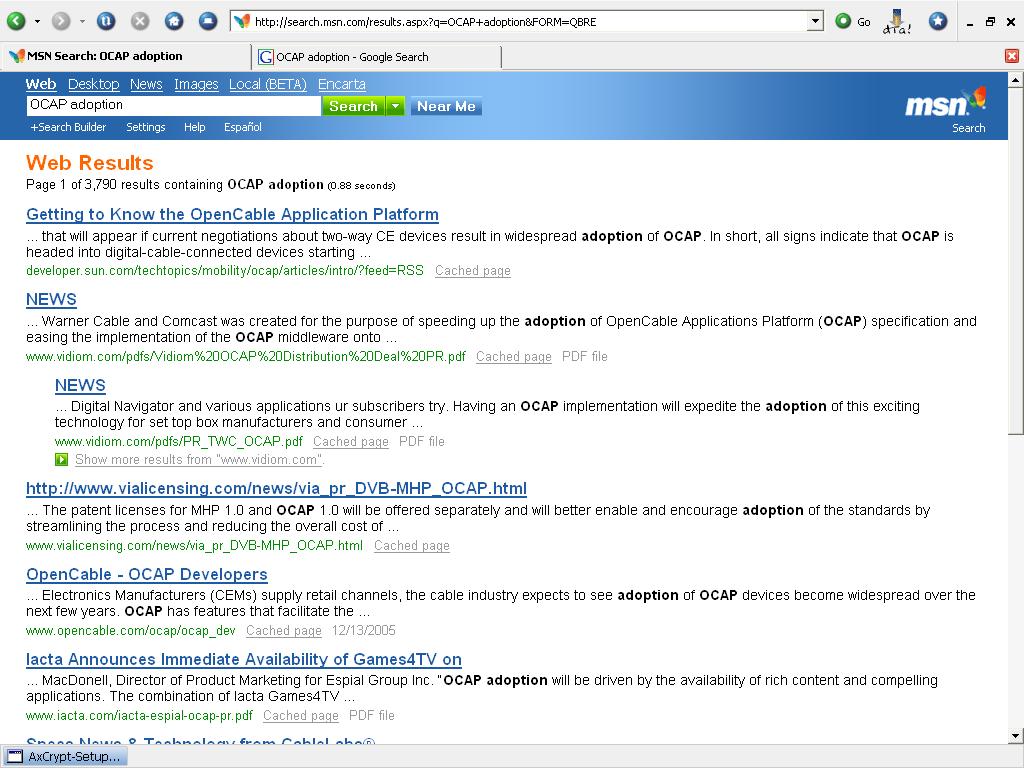Minimize the browser window

pos(970,22)
